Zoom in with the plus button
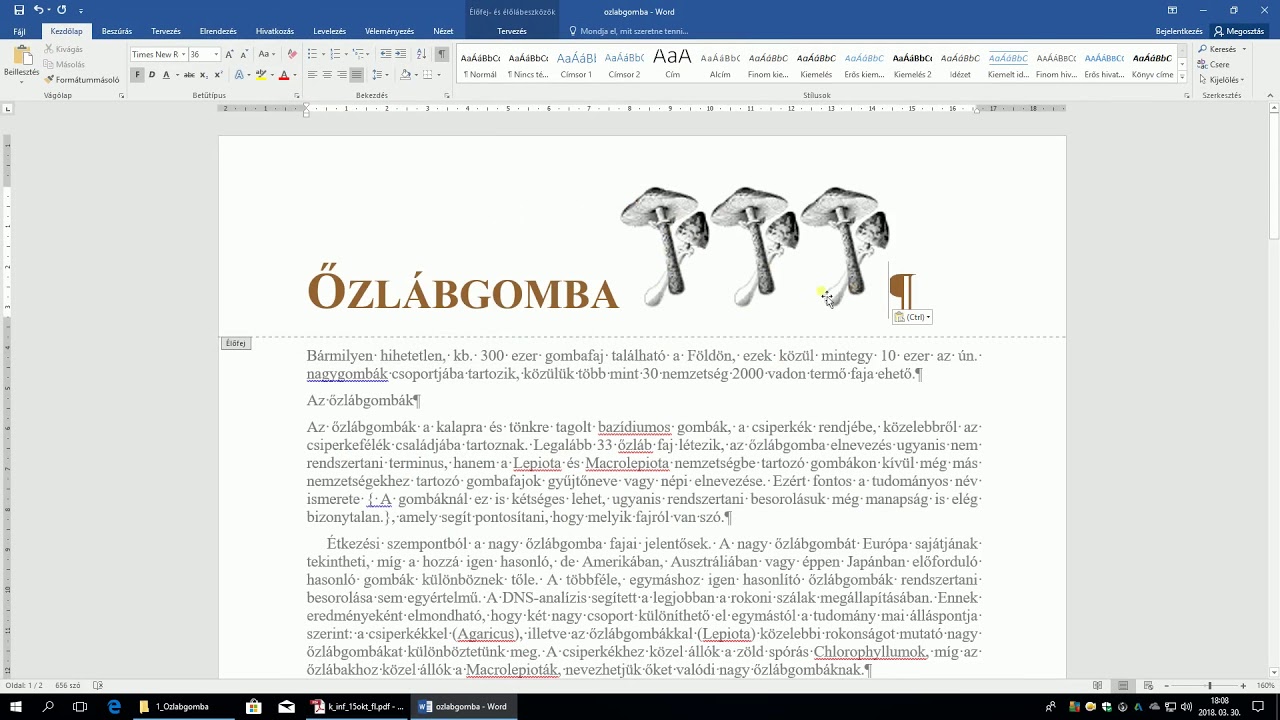Screen dimensions: 1280x720 tap(1243, 685)
